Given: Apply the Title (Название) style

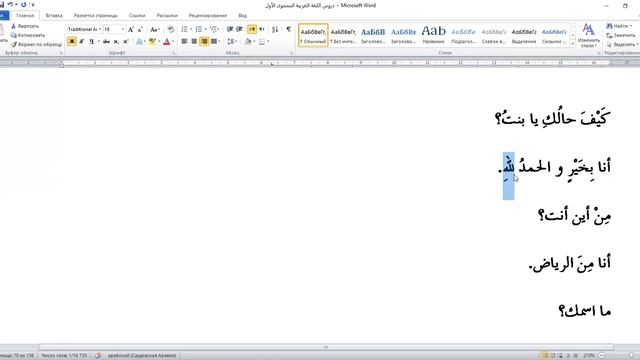Looking at the screenshot, I should tap(433, 35).
